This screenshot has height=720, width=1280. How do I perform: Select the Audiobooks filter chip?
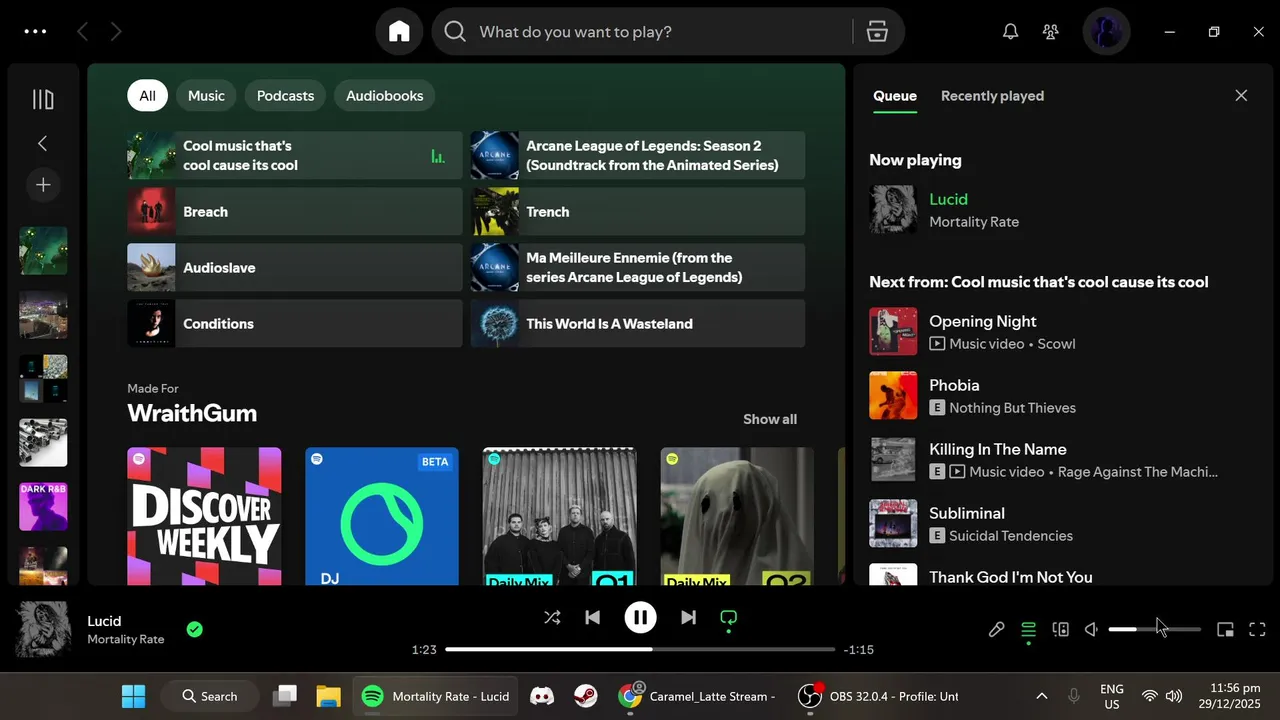[385, 96]
